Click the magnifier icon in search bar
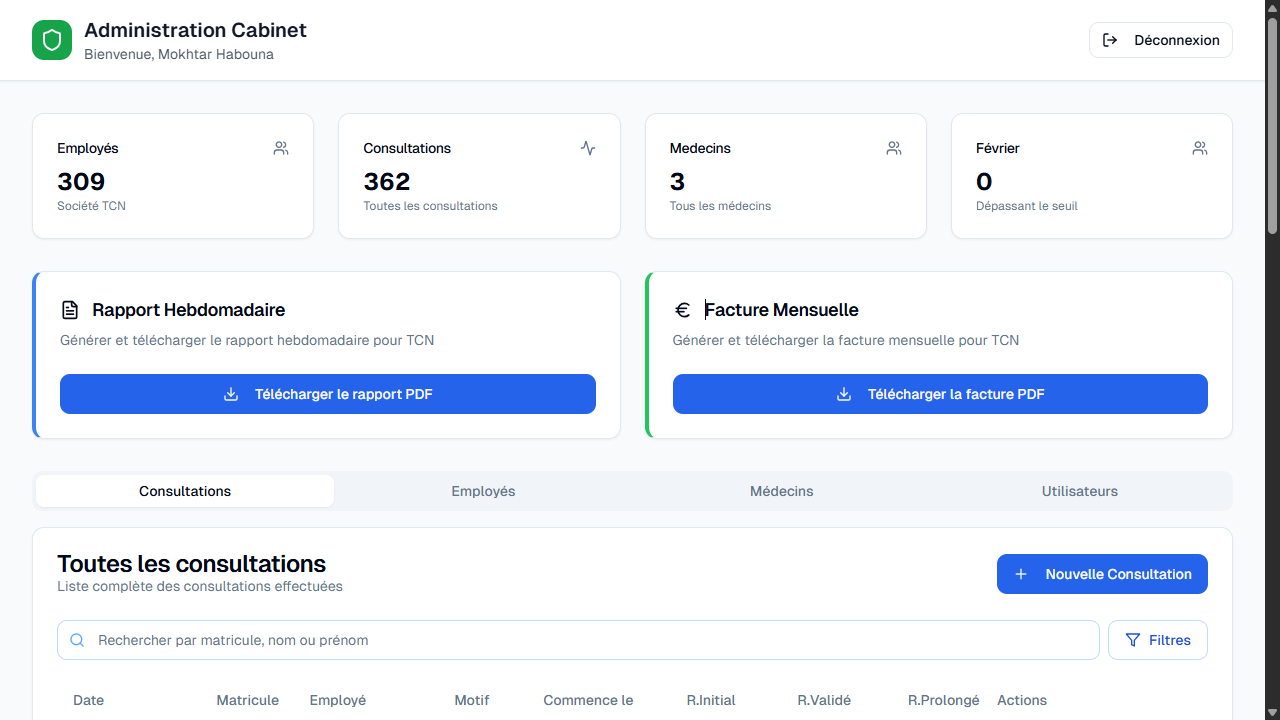The height and width of the screenshot is (720, 1280). tap(77, 640)
